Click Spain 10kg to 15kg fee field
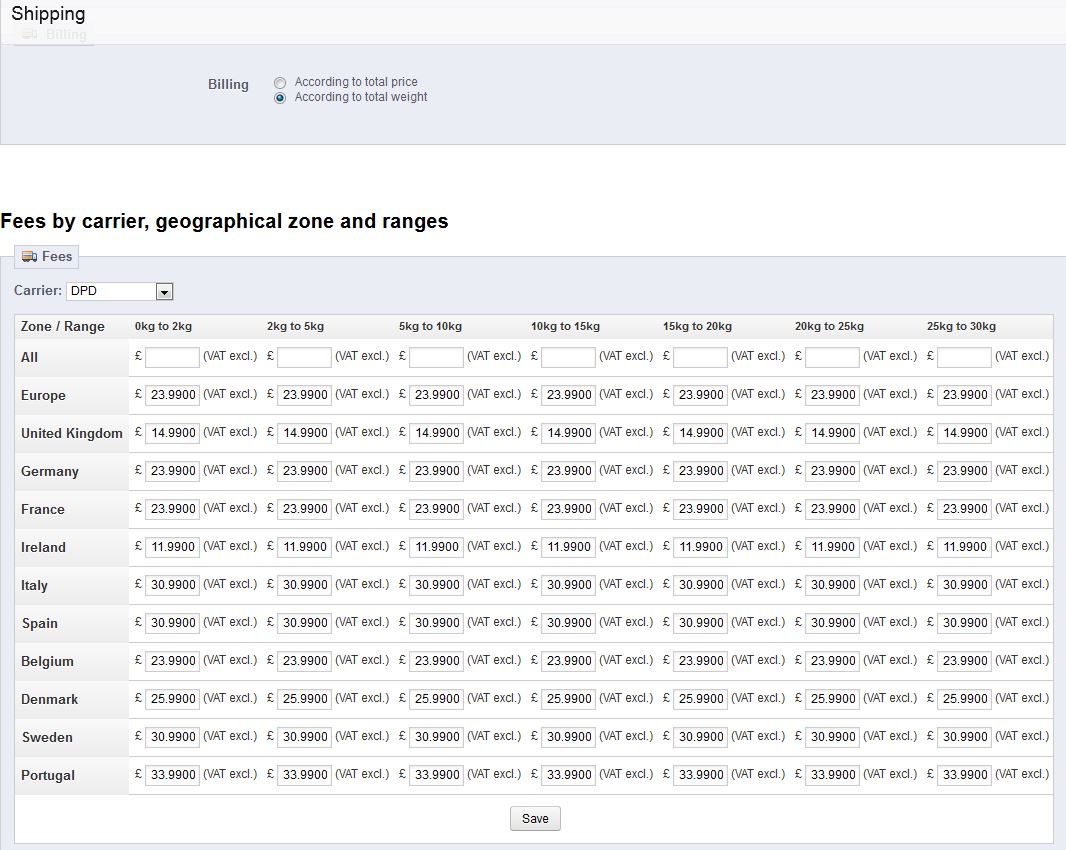Viewport: 1066px width, 850px height. [x=568, y=624]
